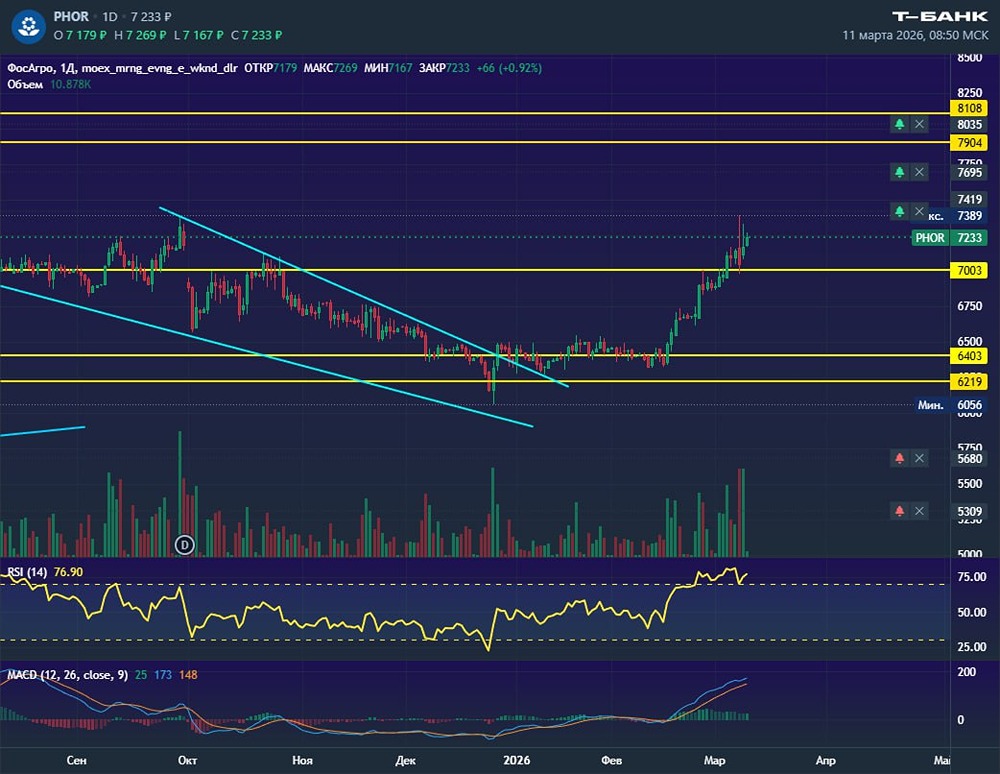This screenshot has width=1000, height=774.
Task: Select the yellow 8108 price level label
Action: pyautogui.click(x=969, y=108)
